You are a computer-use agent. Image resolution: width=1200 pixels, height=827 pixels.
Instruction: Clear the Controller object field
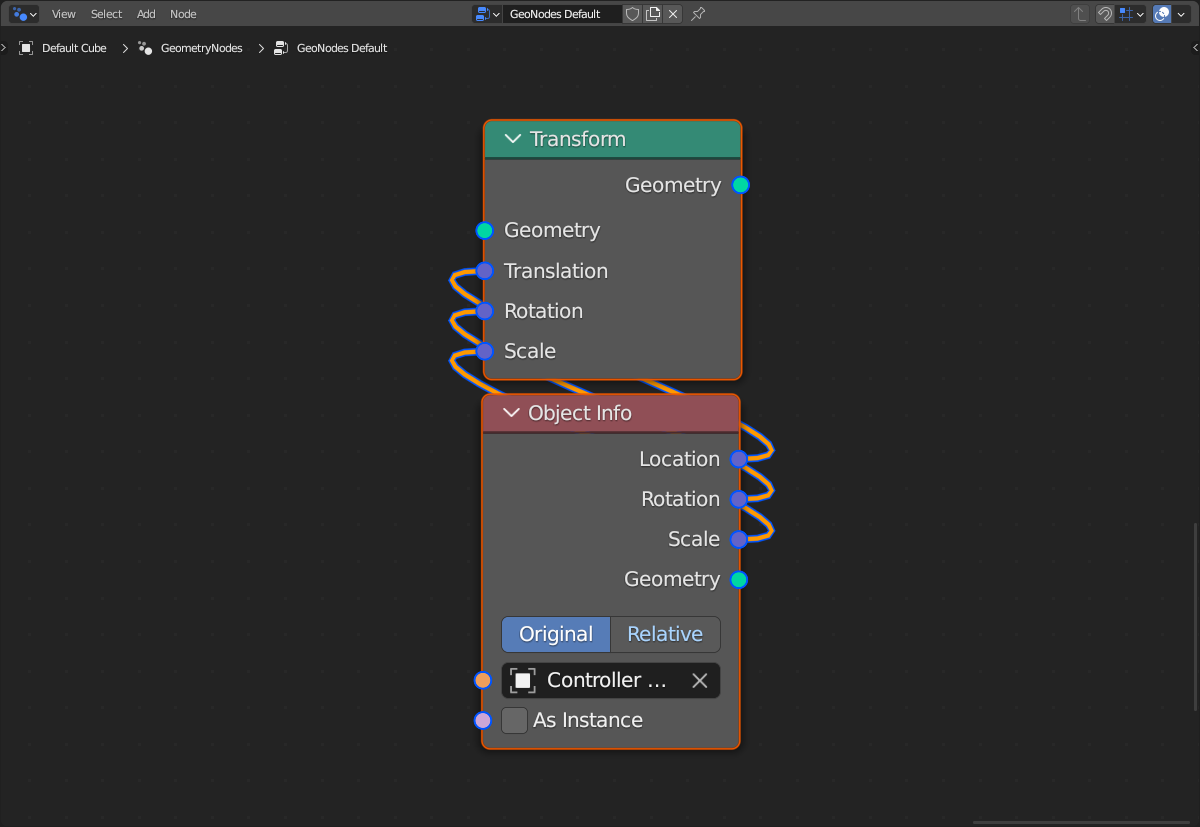coord(700,680)
